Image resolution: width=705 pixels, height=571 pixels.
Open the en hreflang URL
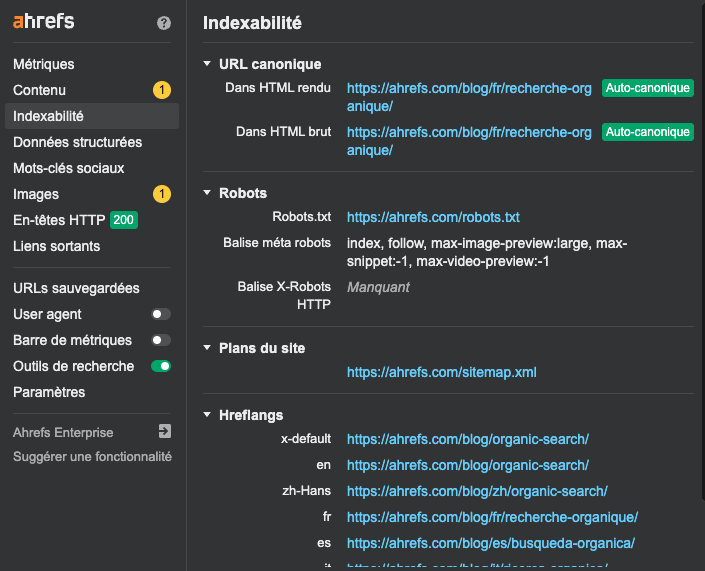click(x=468, y=465)
